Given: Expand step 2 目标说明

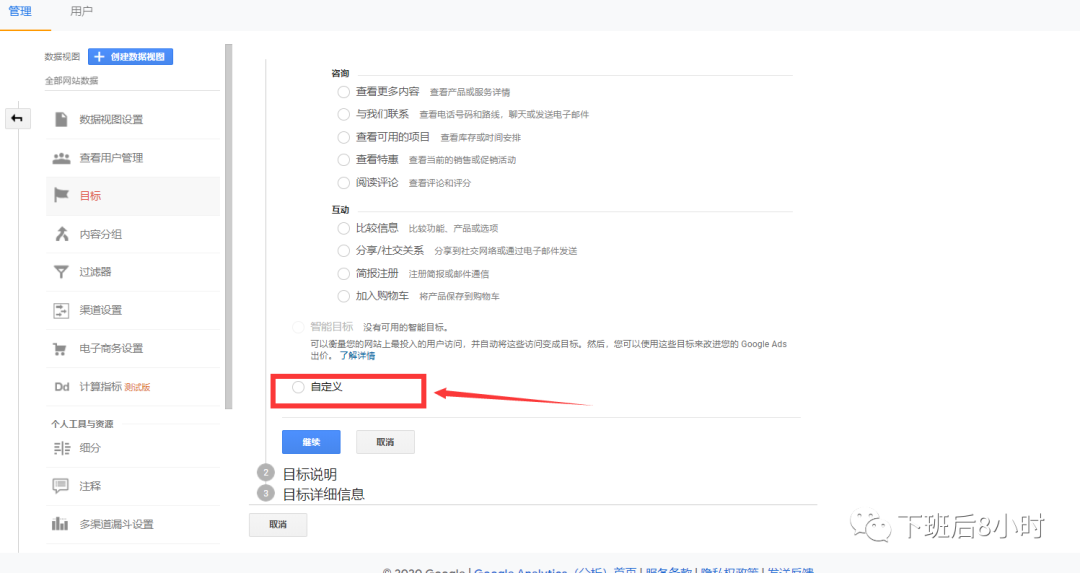Looking at the screenshot, I should click(x=309, y=474).
